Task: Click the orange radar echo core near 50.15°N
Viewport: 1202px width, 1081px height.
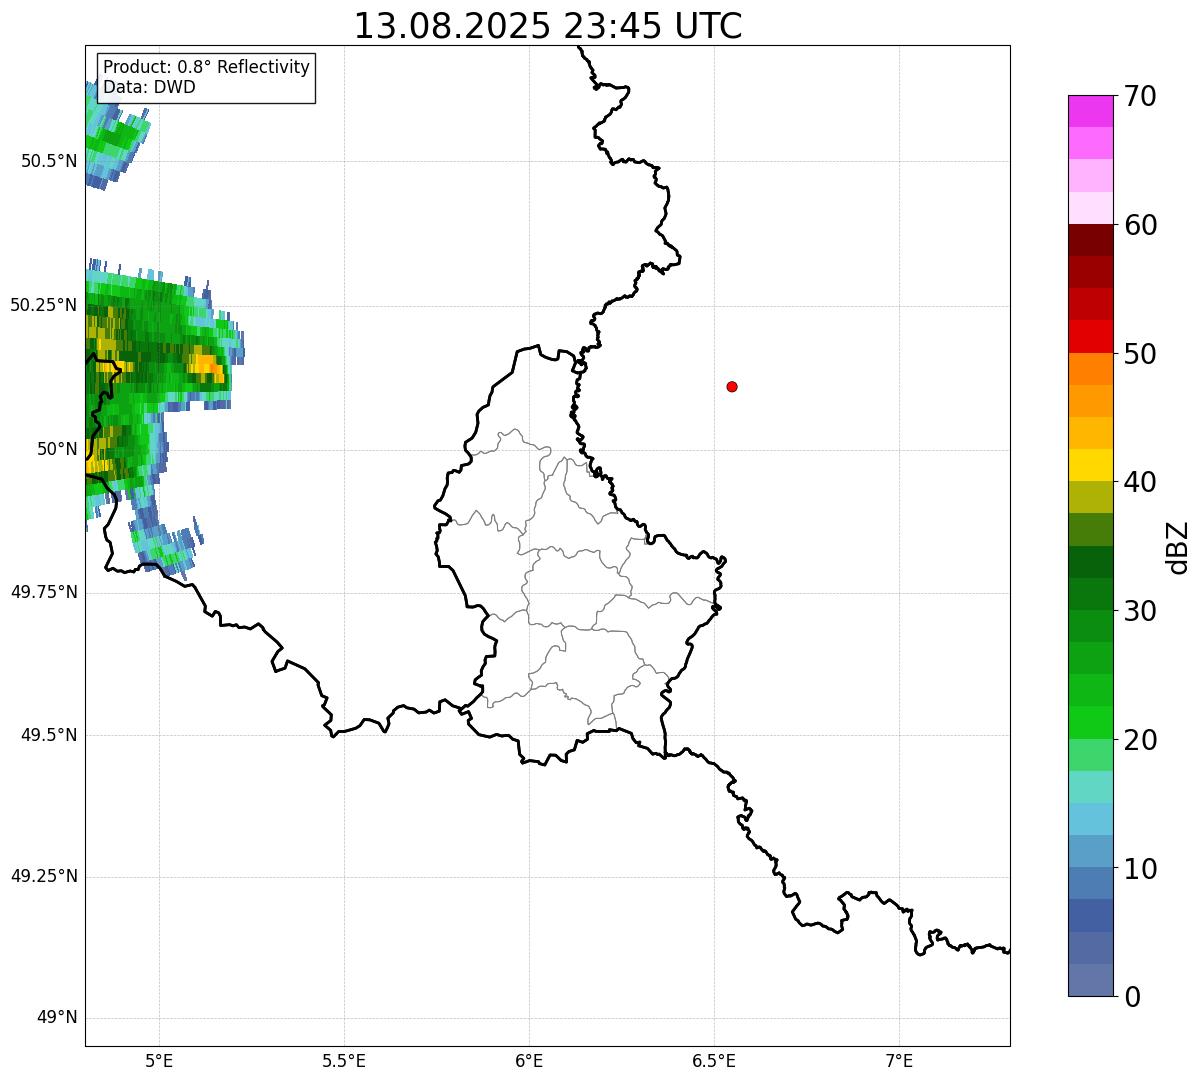Action: (x=208, y=365)
